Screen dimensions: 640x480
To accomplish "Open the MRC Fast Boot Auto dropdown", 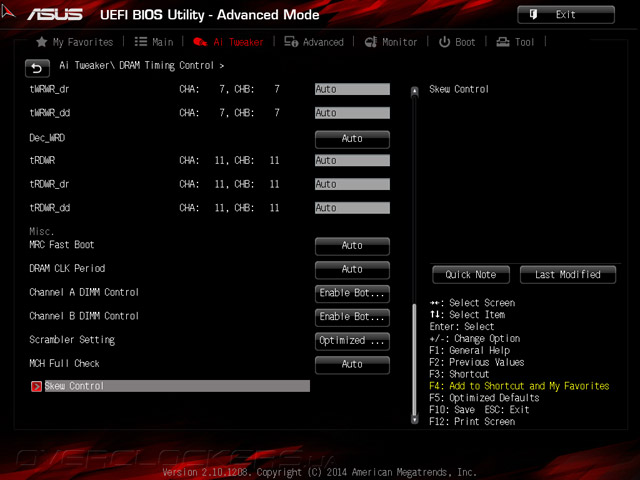I will [352, 246].
